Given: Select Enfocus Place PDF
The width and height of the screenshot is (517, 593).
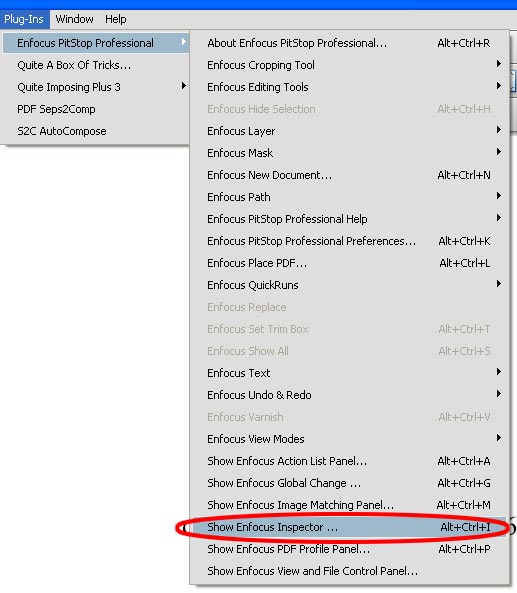Looking at the screenshot, I should point(348,263).
